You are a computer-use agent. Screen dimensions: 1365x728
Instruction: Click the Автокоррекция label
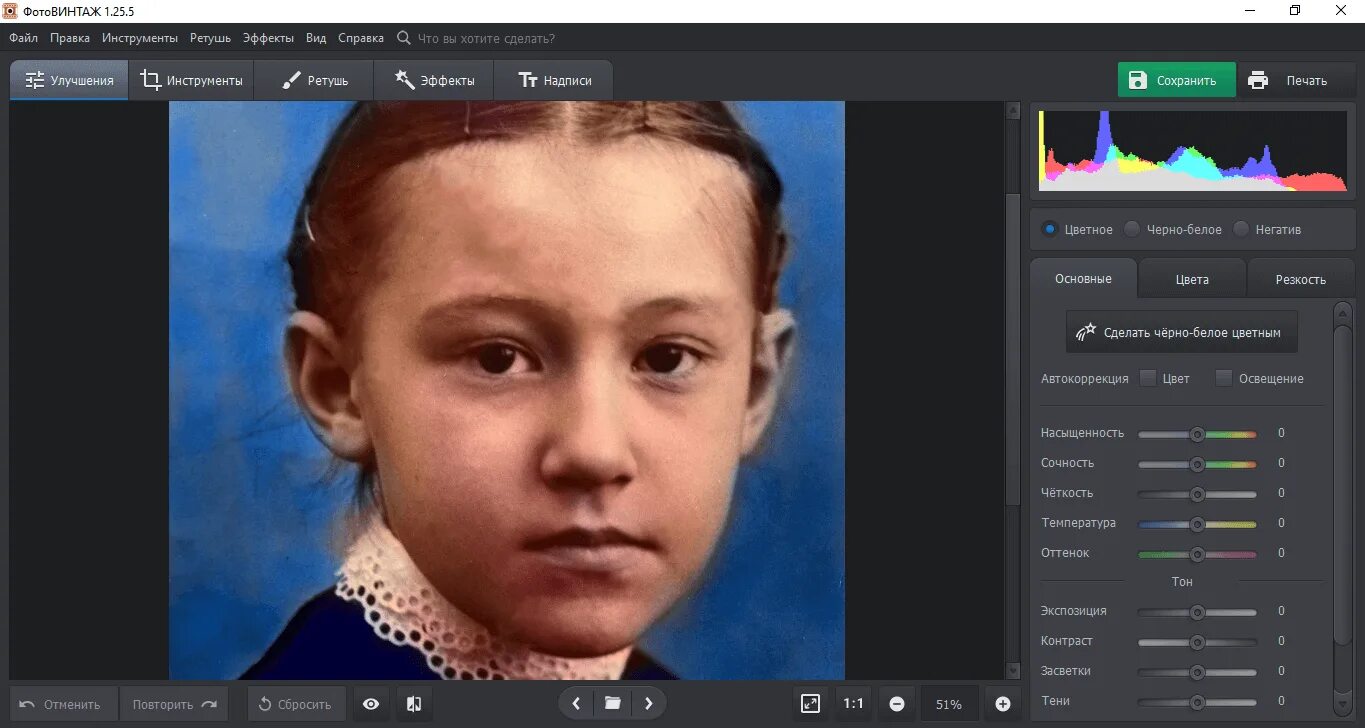click(x=1084, y=378)
